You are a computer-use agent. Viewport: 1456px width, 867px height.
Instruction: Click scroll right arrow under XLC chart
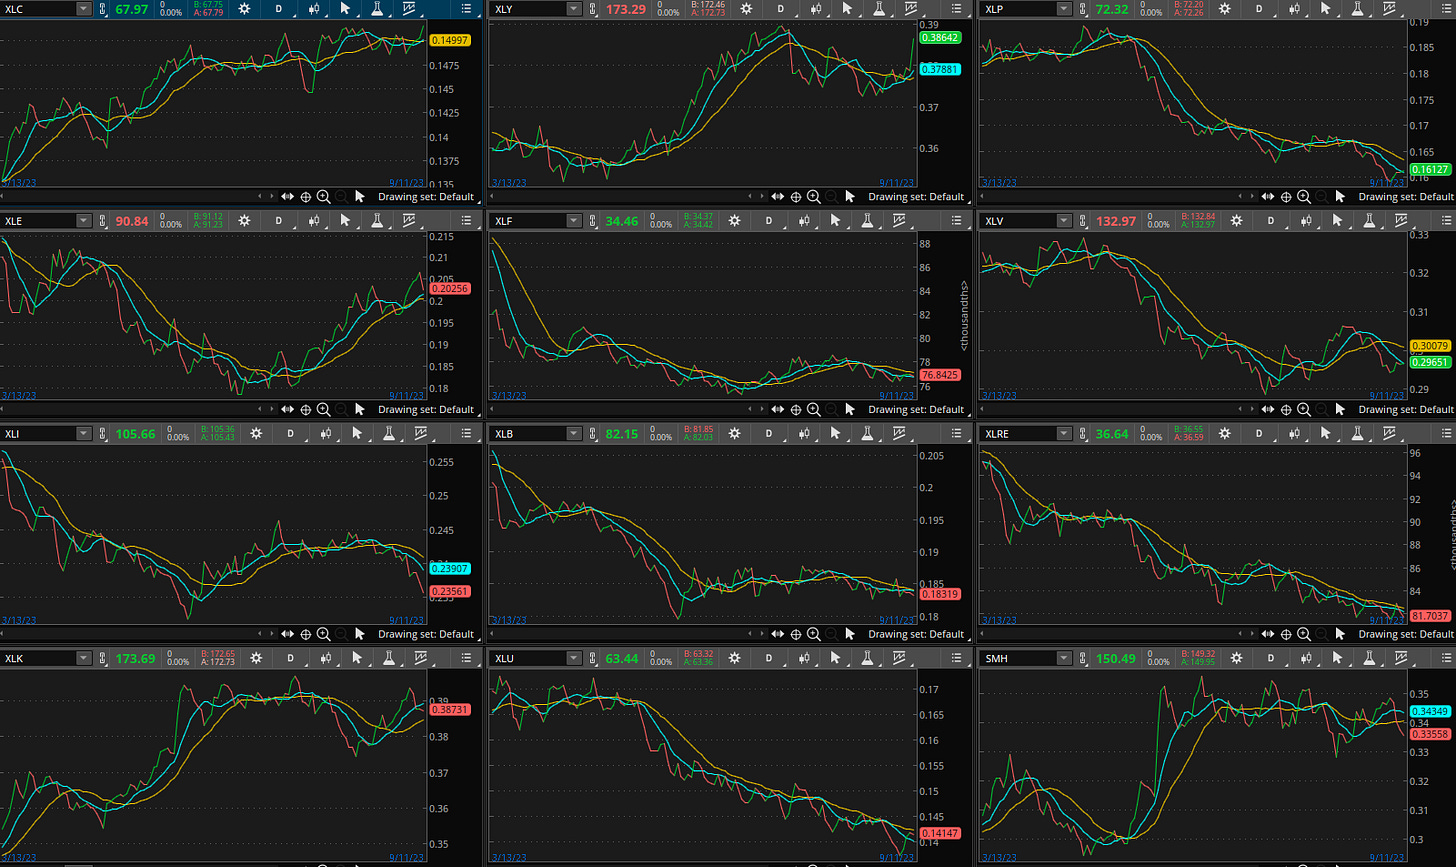click(274, 197)
